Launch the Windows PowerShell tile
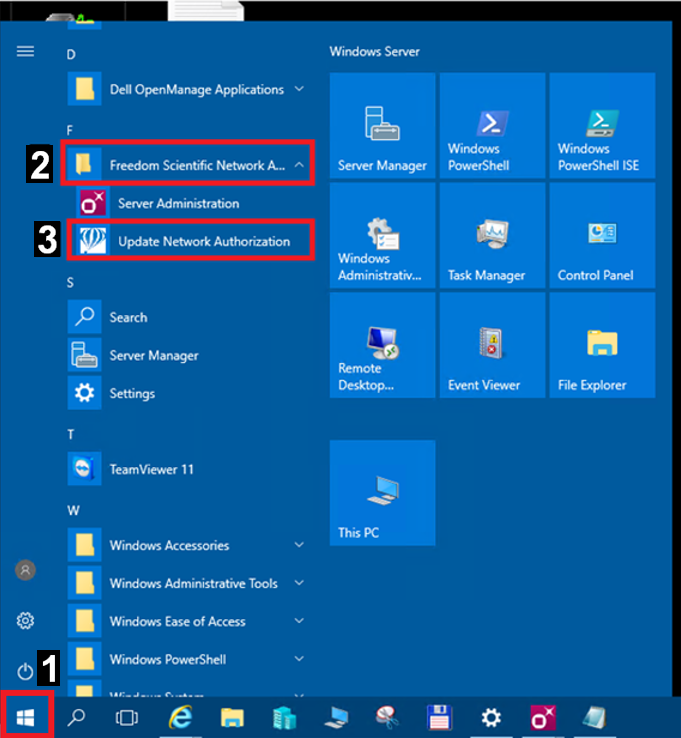 492,126
